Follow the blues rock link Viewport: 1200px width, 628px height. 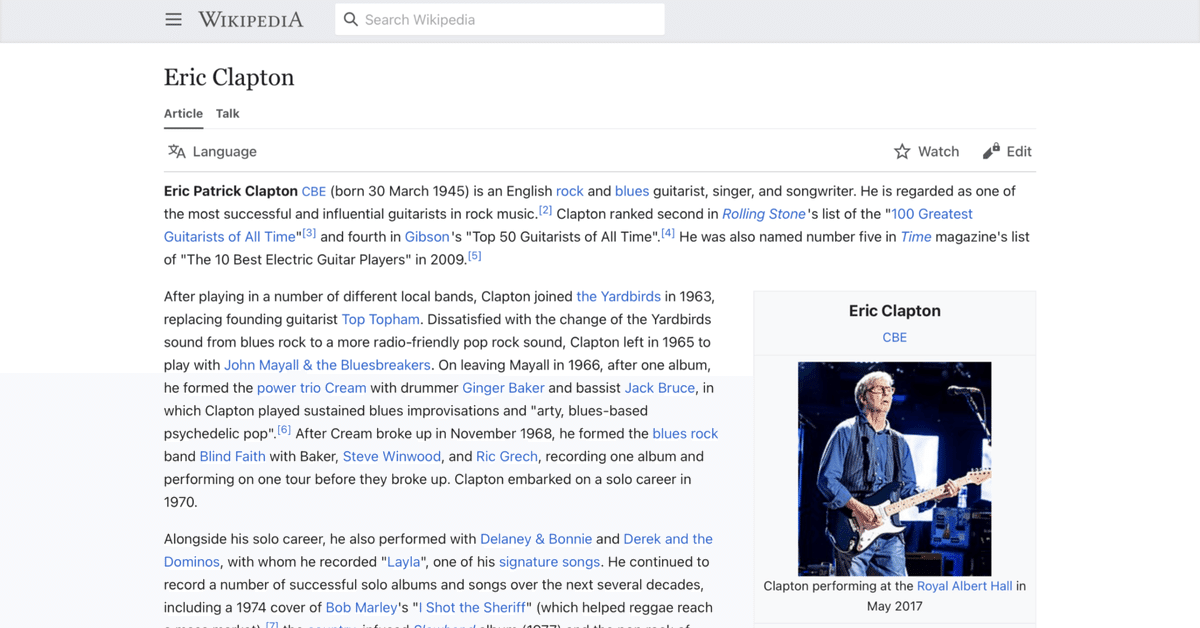tap(685, 434)
